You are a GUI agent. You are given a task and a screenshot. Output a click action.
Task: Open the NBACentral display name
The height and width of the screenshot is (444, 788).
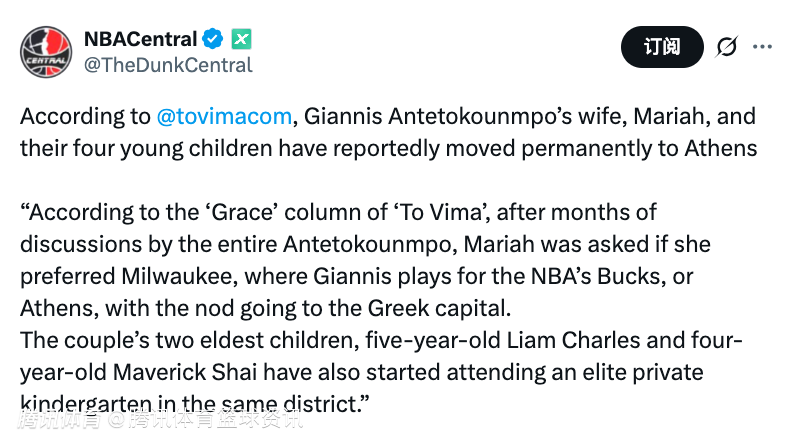(140, 39)
